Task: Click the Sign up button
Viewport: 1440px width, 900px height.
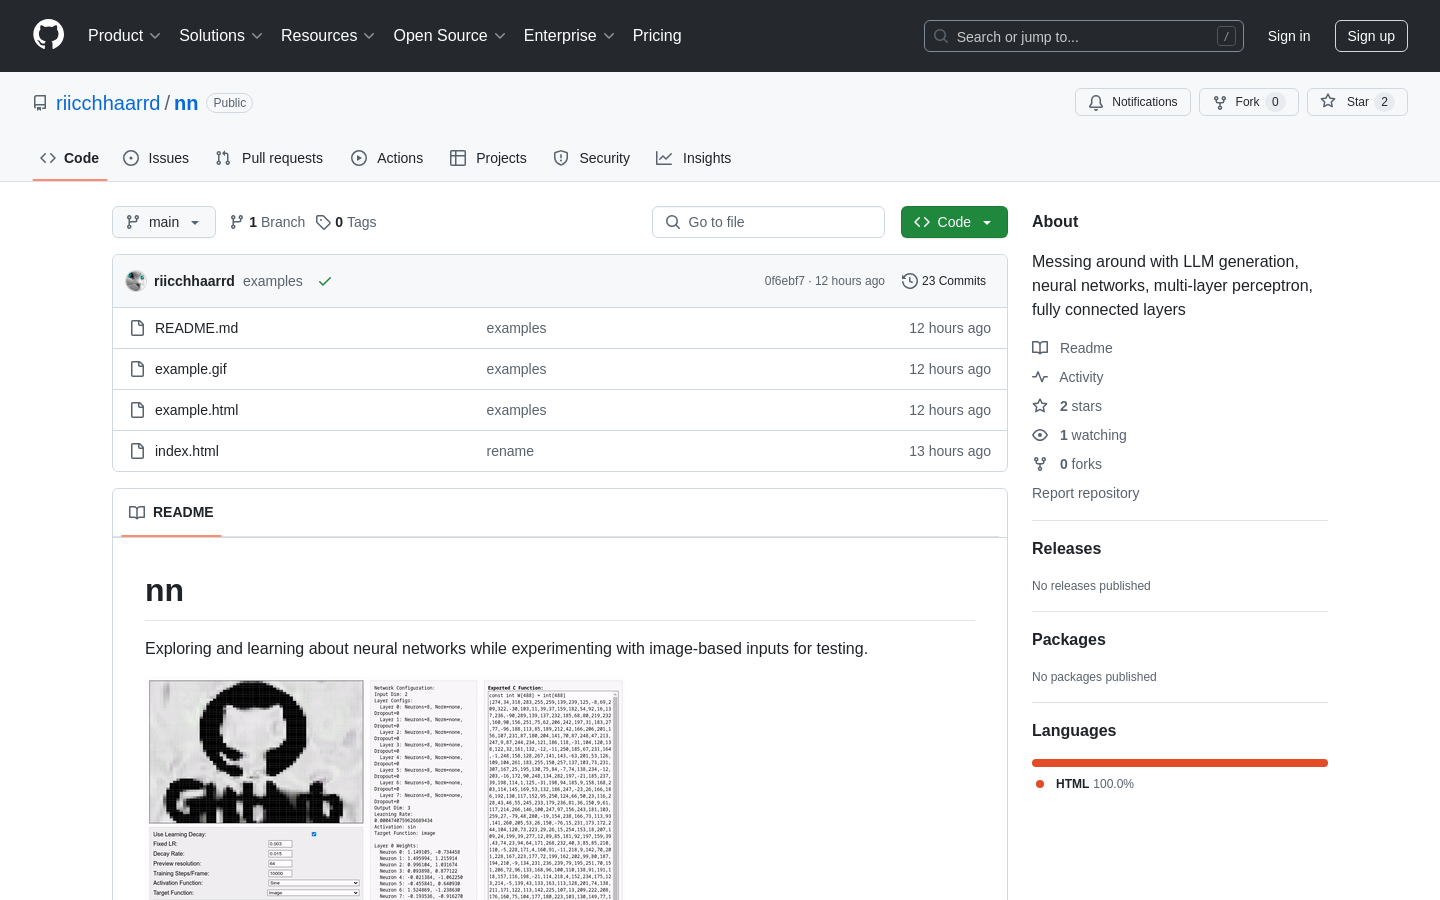Action: tap(1371, 36)
